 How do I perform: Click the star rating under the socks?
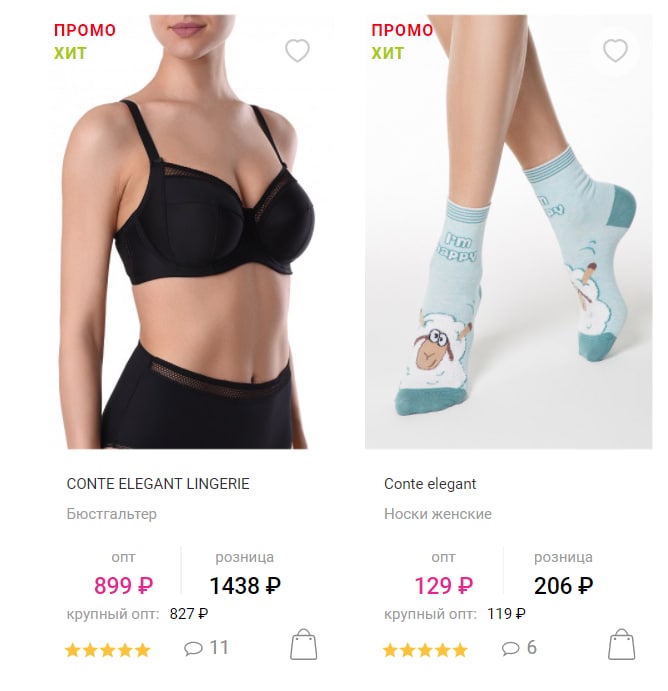[425, 650]
